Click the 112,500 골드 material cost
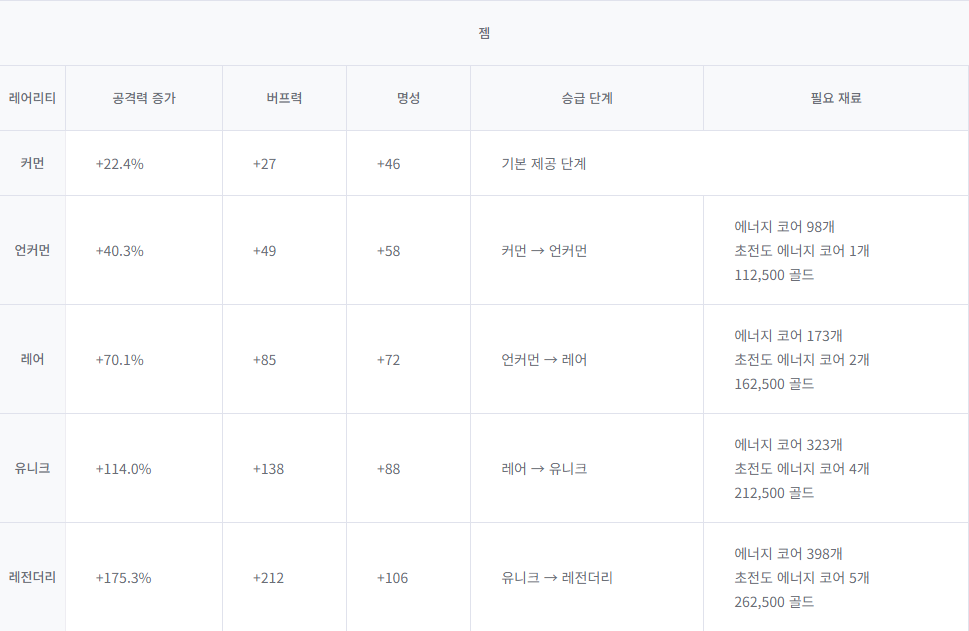 [x=774, y=275]
